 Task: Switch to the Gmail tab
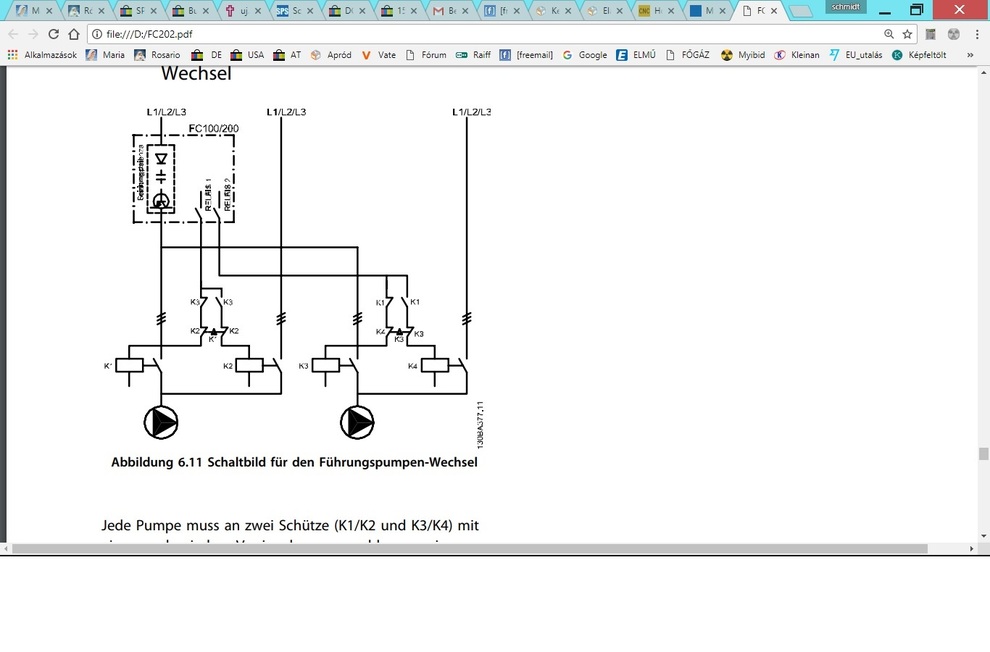pos(445,11)
